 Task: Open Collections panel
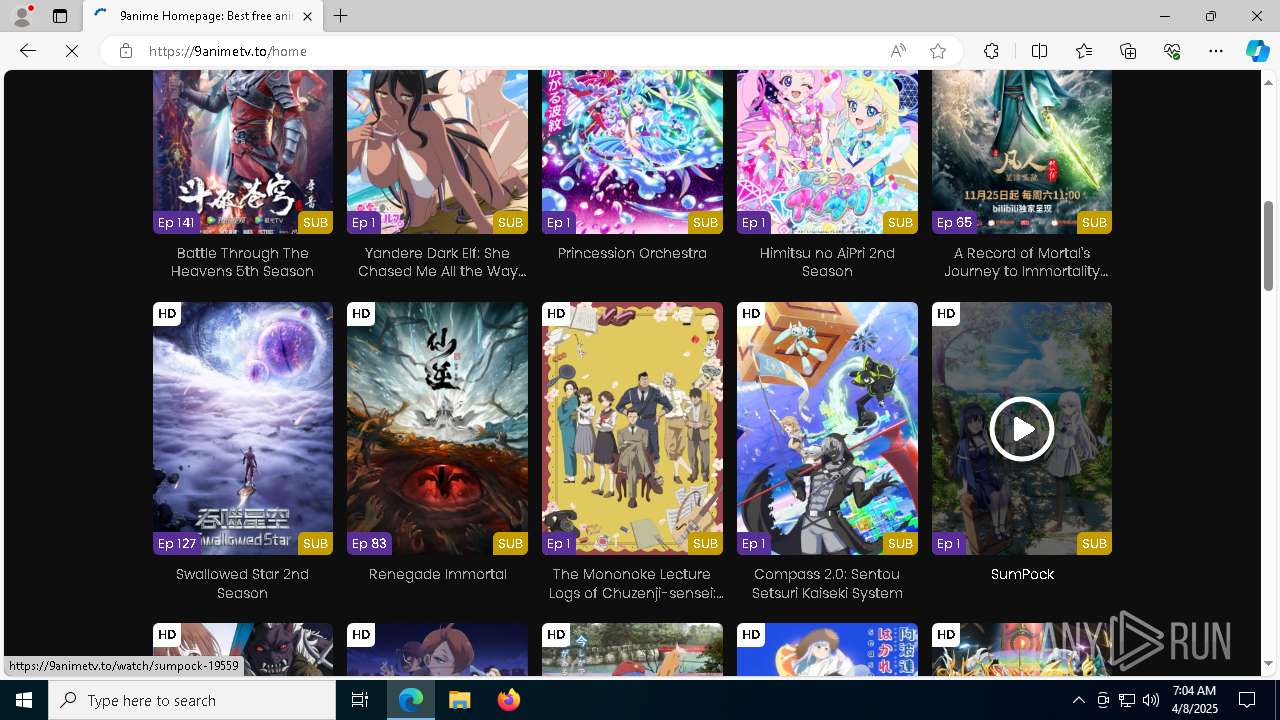(x=1128, y=51)
